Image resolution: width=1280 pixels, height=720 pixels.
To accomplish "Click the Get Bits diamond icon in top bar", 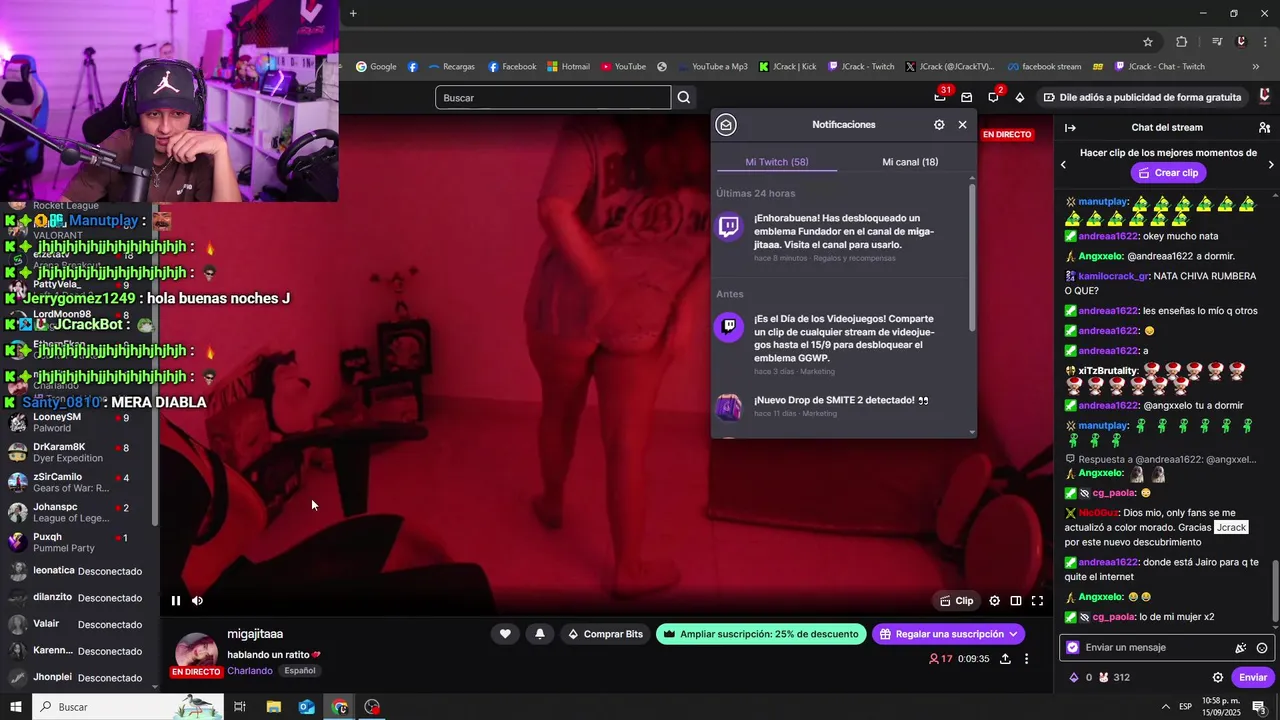I will [1019, 97].
